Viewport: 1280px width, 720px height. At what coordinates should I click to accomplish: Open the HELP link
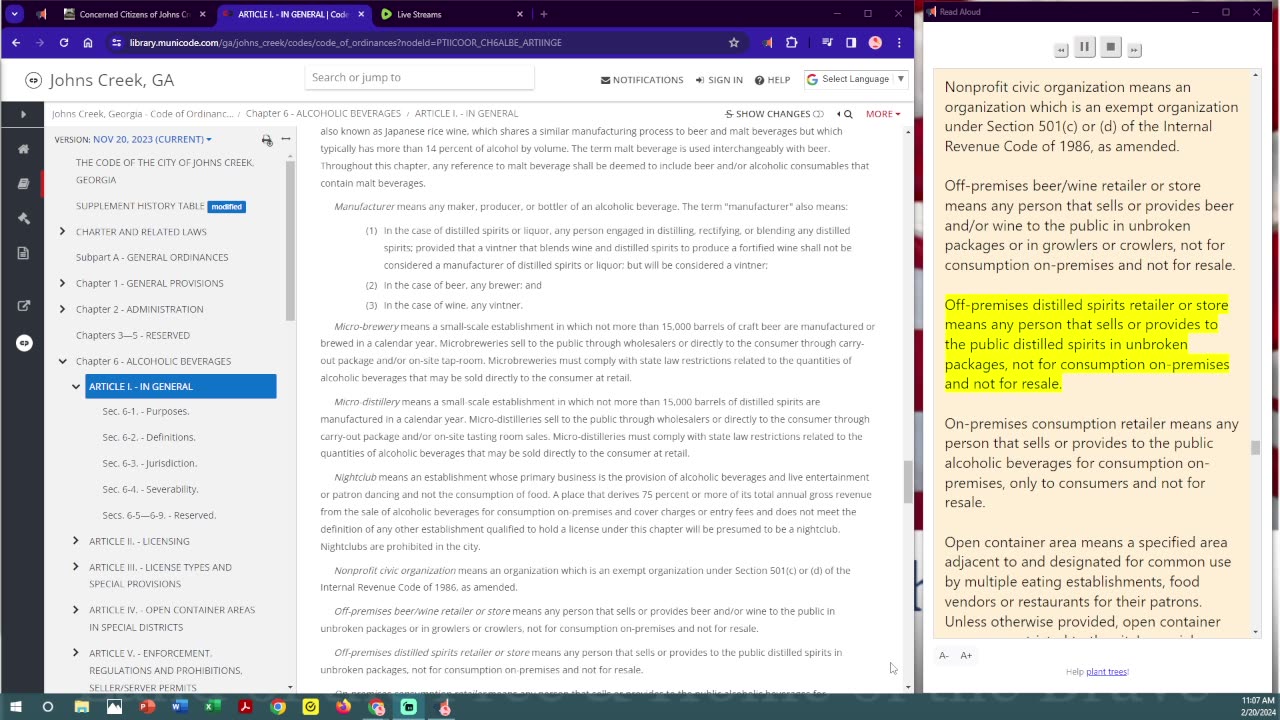tap(772, 80)
